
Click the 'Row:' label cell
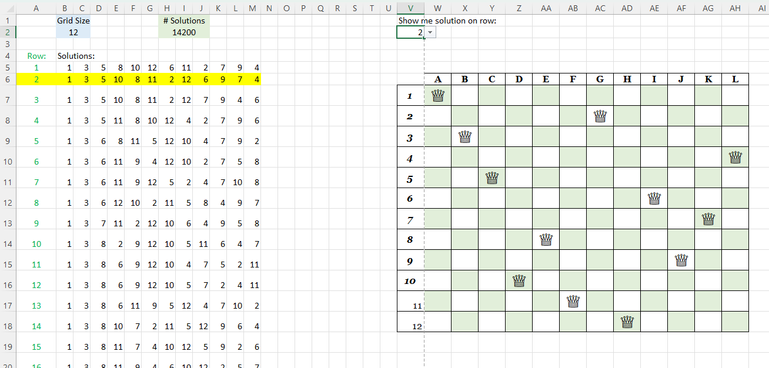36,56
